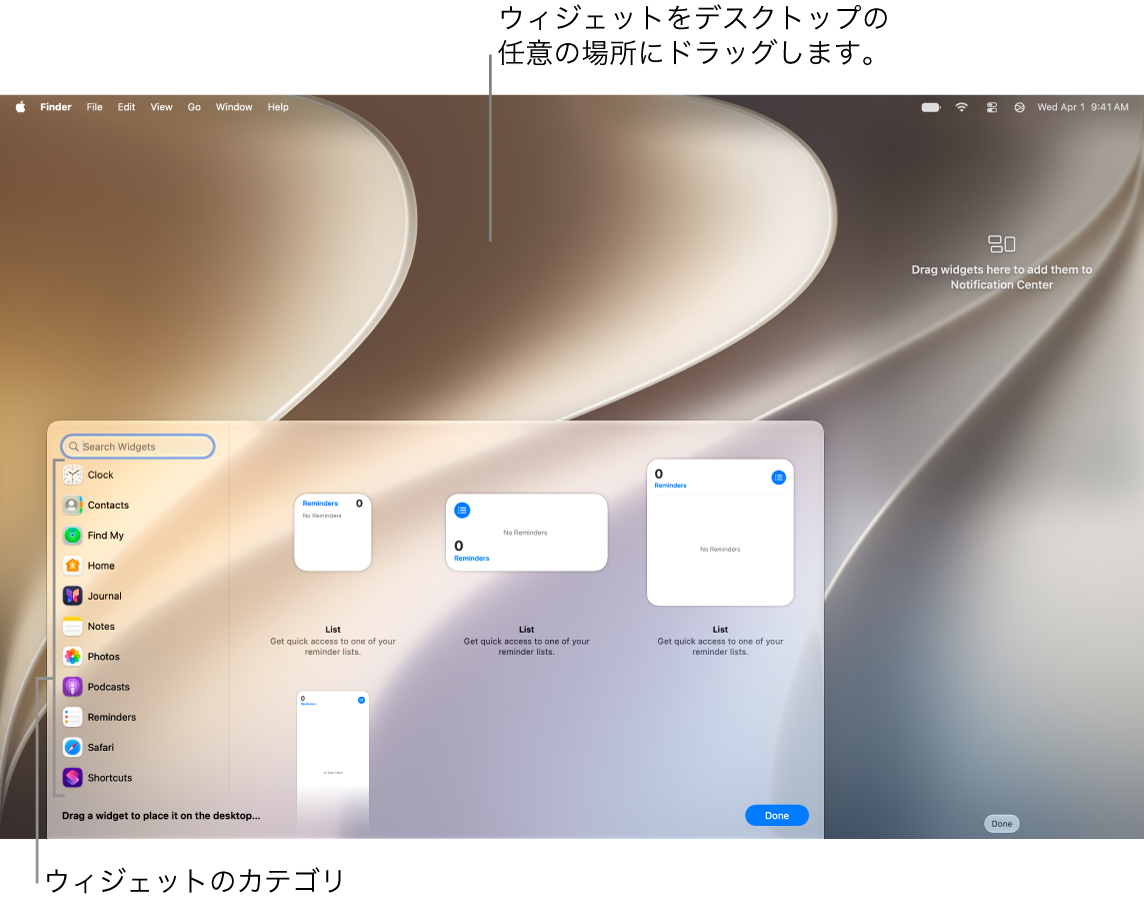
Task: Select the medium wide Reminders List widget
Action: pyautogui.click(x=526, y=532)
